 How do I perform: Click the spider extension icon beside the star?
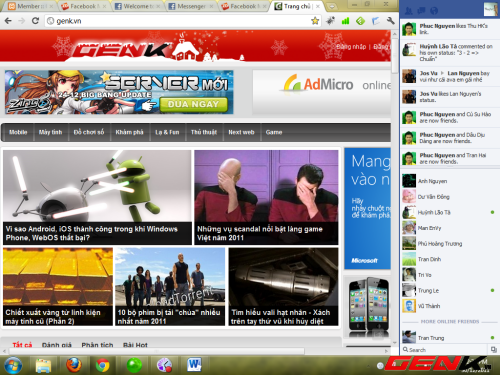click(330, 21)
